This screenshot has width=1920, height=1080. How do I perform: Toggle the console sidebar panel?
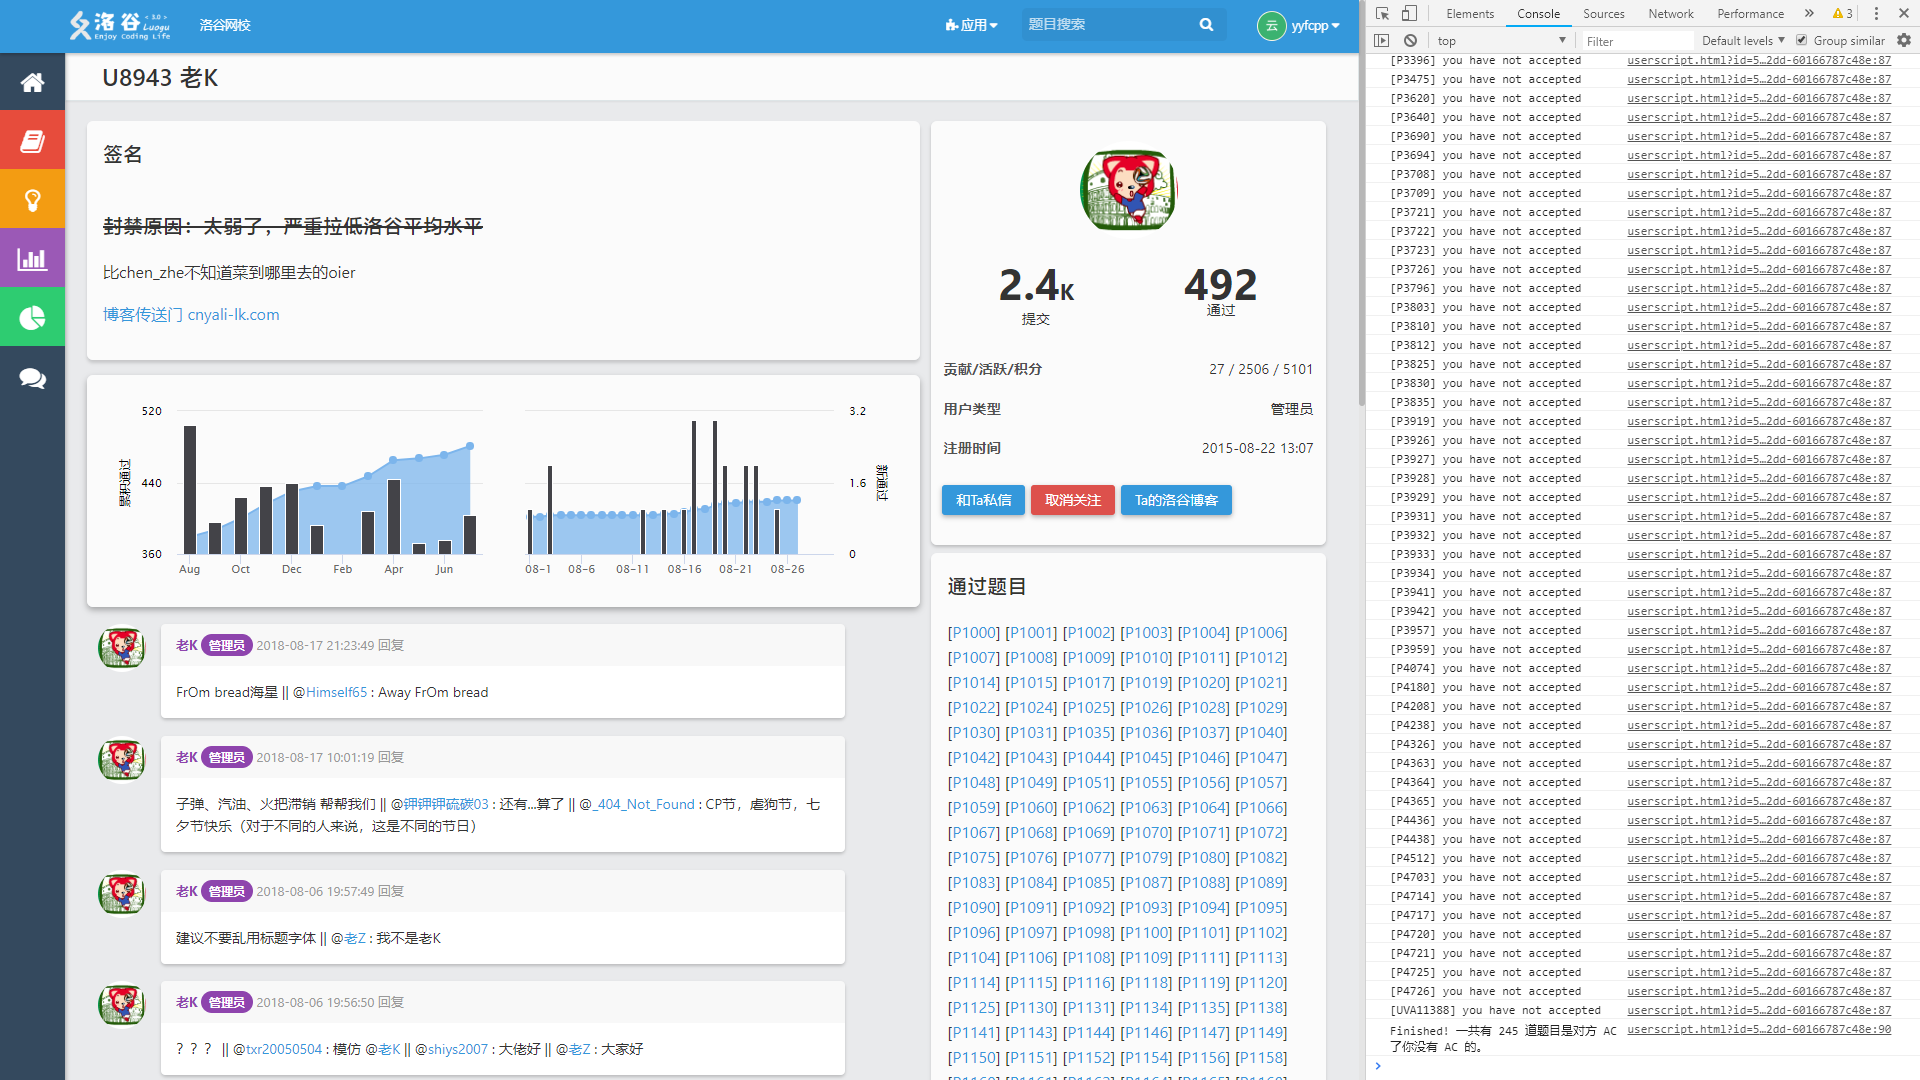click(1382, 41)
